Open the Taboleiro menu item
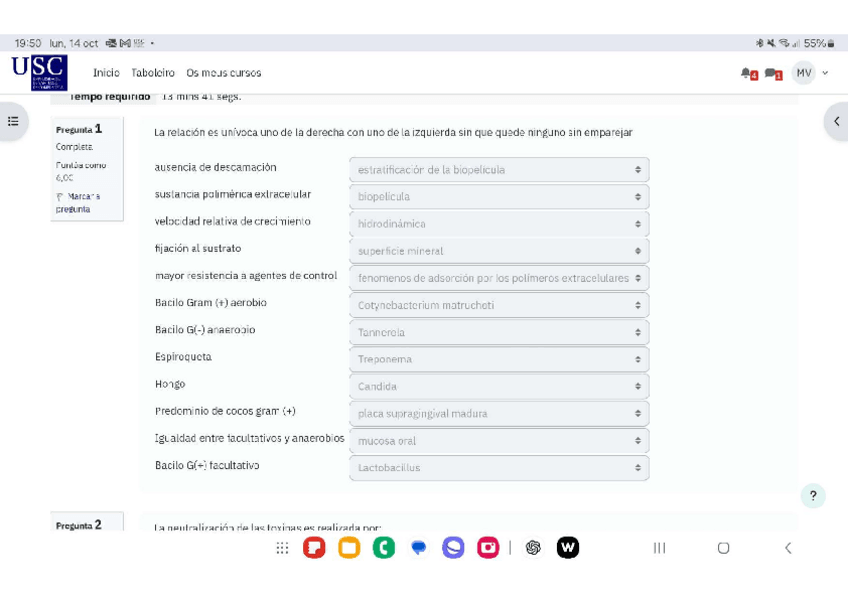 point(153,73)
